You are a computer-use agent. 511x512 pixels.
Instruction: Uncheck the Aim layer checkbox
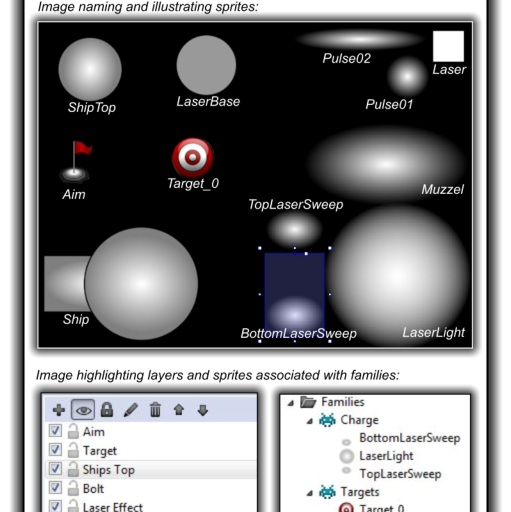coord(55,431)
